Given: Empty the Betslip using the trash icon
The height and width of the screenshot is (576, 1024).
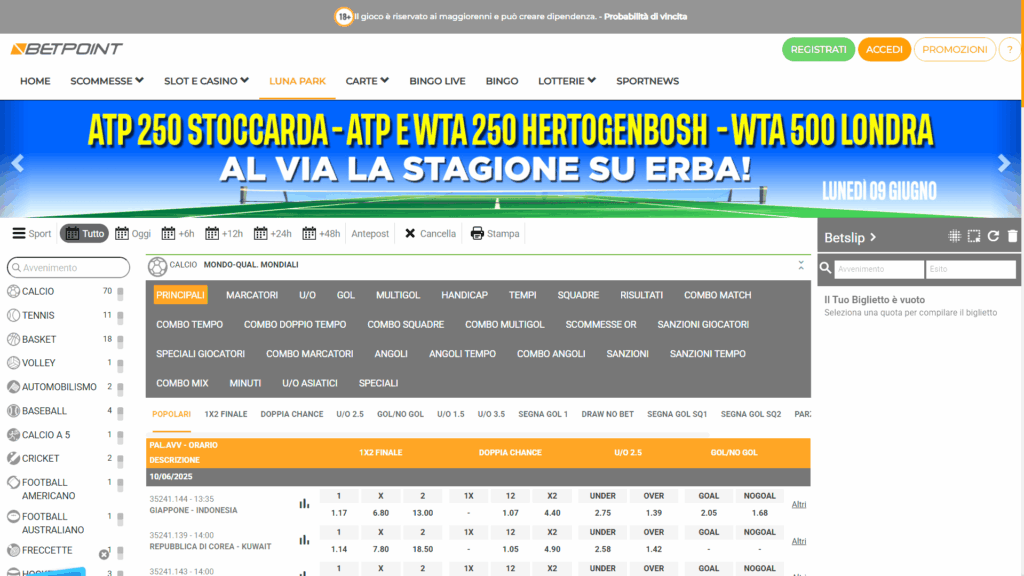Looking at the screenshot, I should (x=1013, y=234).
